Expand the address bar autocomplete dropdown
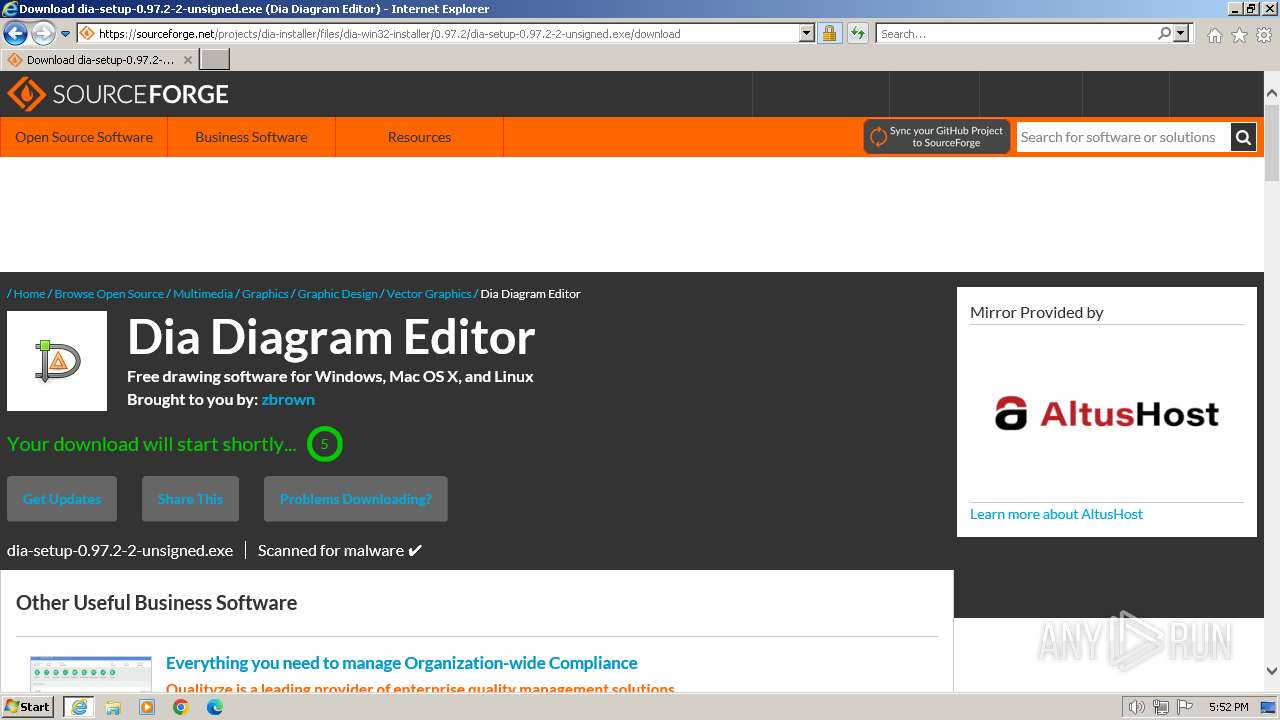Screen dimensions: 1280x720 tap(807, 33)
